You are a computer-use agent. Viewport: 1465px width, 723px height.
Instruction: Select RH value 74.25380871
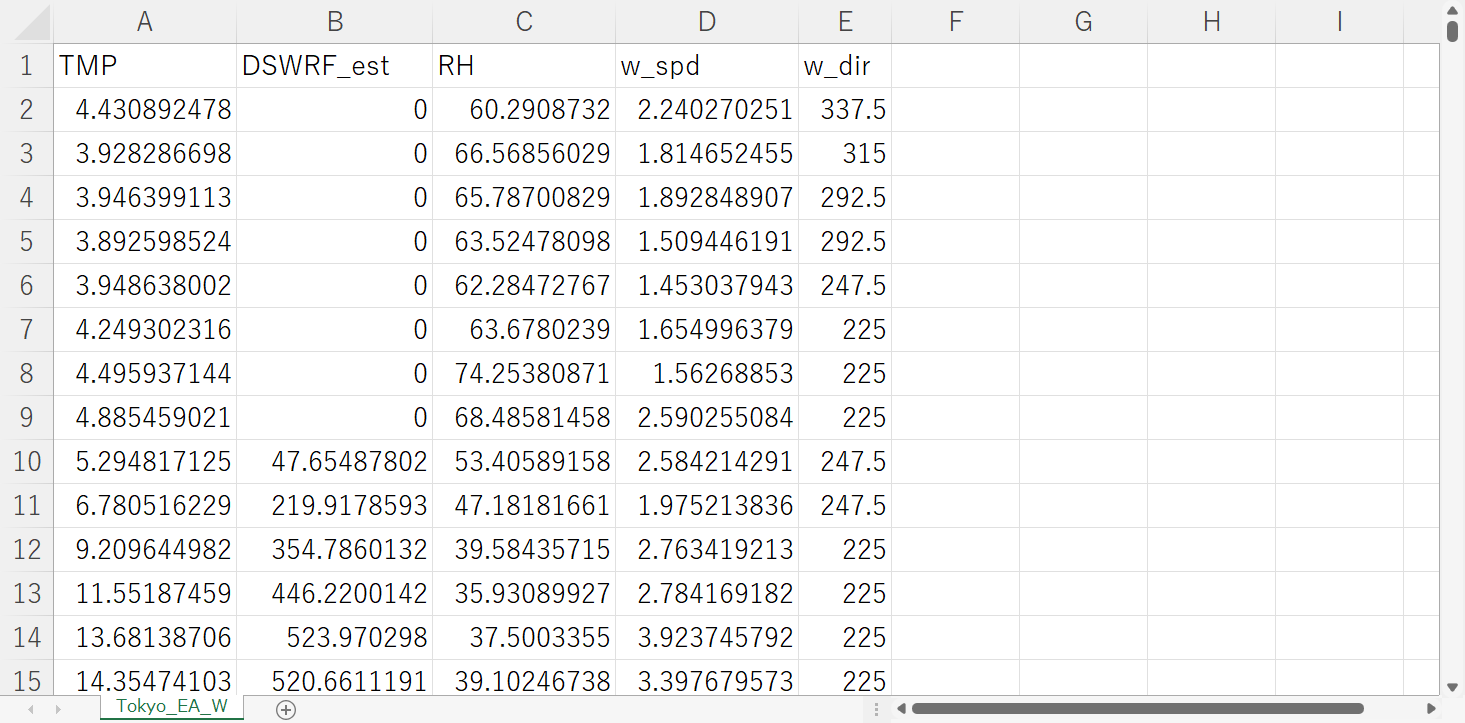tap(524, 374)
